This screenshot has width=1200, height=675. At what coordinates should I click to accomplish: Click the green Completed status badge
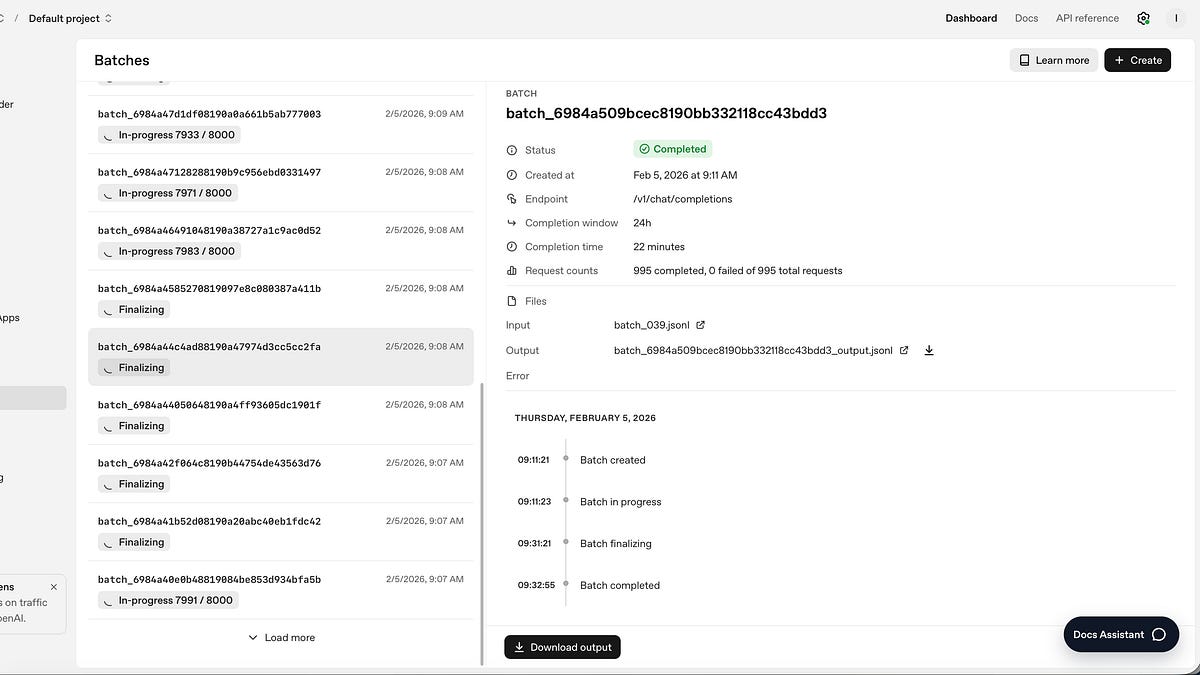[x=672, y=149]
